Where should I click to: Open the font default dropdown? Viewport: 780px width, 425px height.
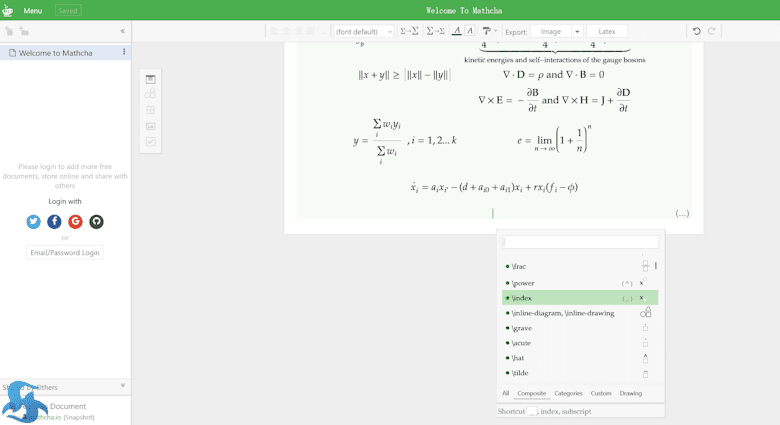tap(364, 31)
